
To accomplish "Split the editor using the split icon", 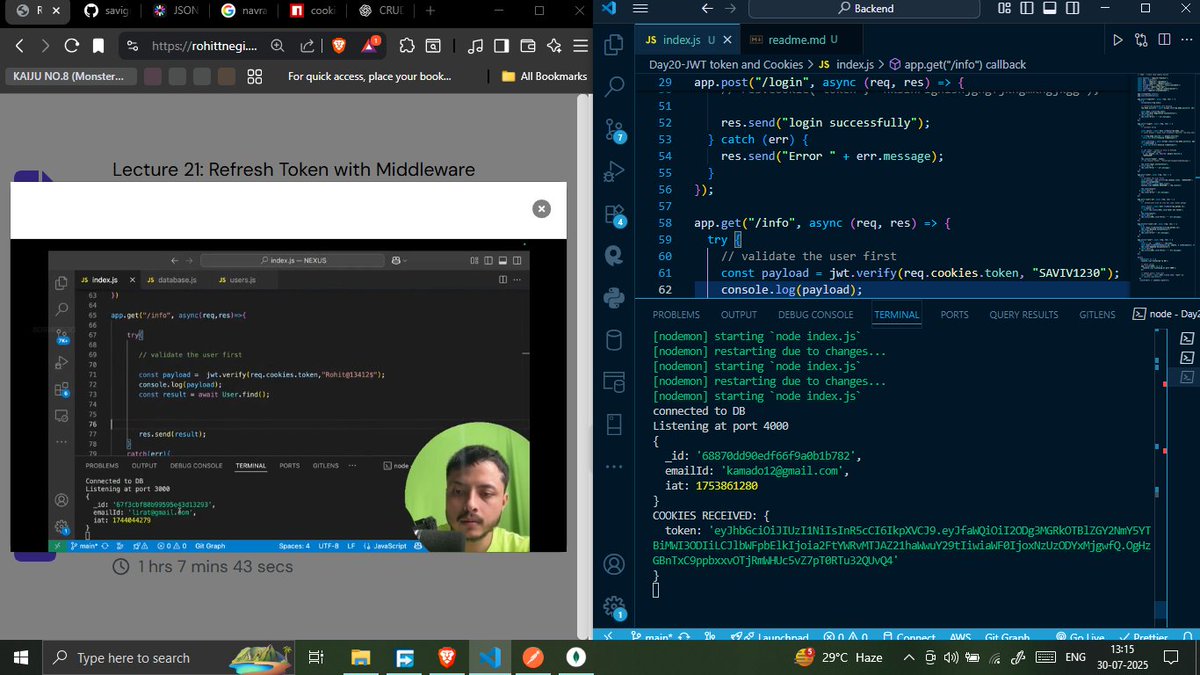I will (x=1166, y=39).
